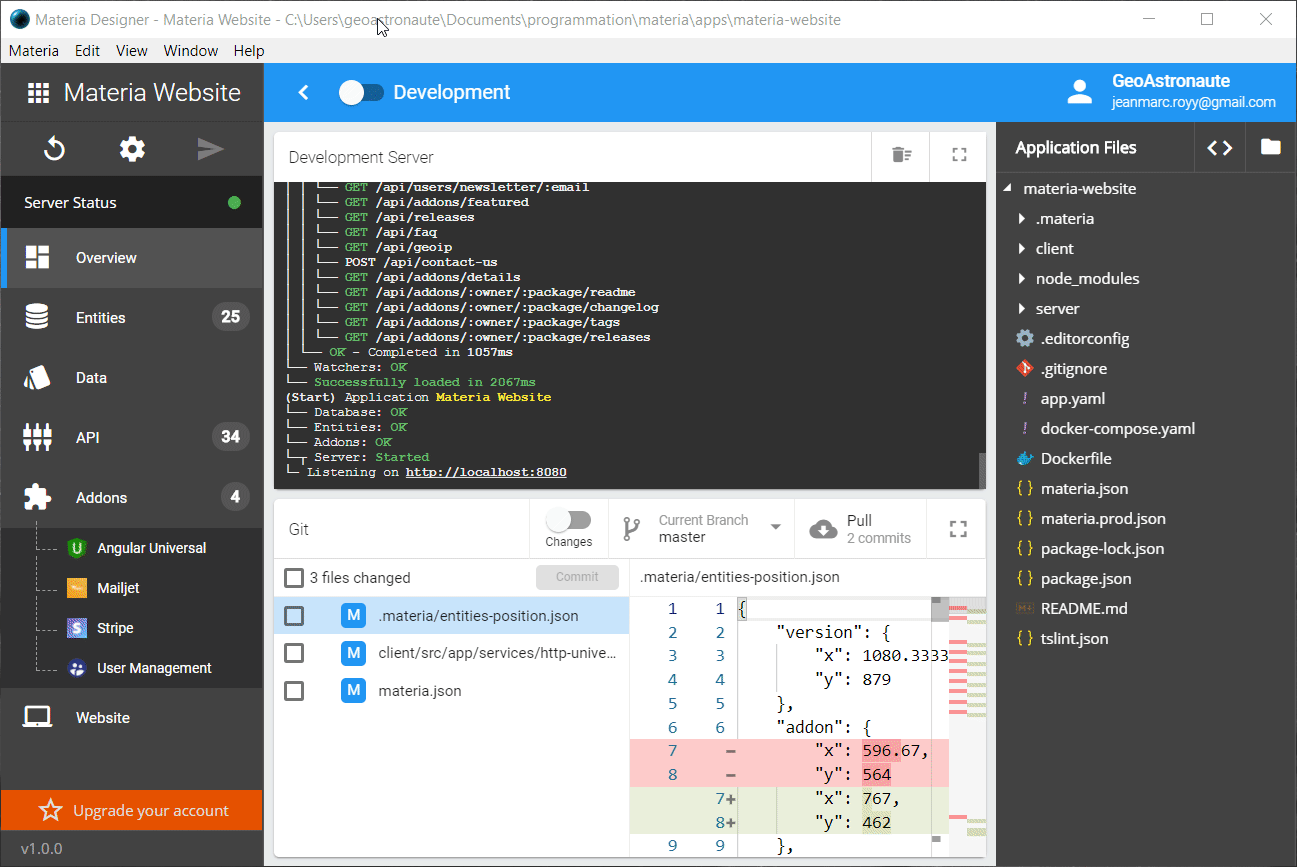Toggle the Git Changes switch
This screenshot has width=1297, height=867.
[568, 520]
